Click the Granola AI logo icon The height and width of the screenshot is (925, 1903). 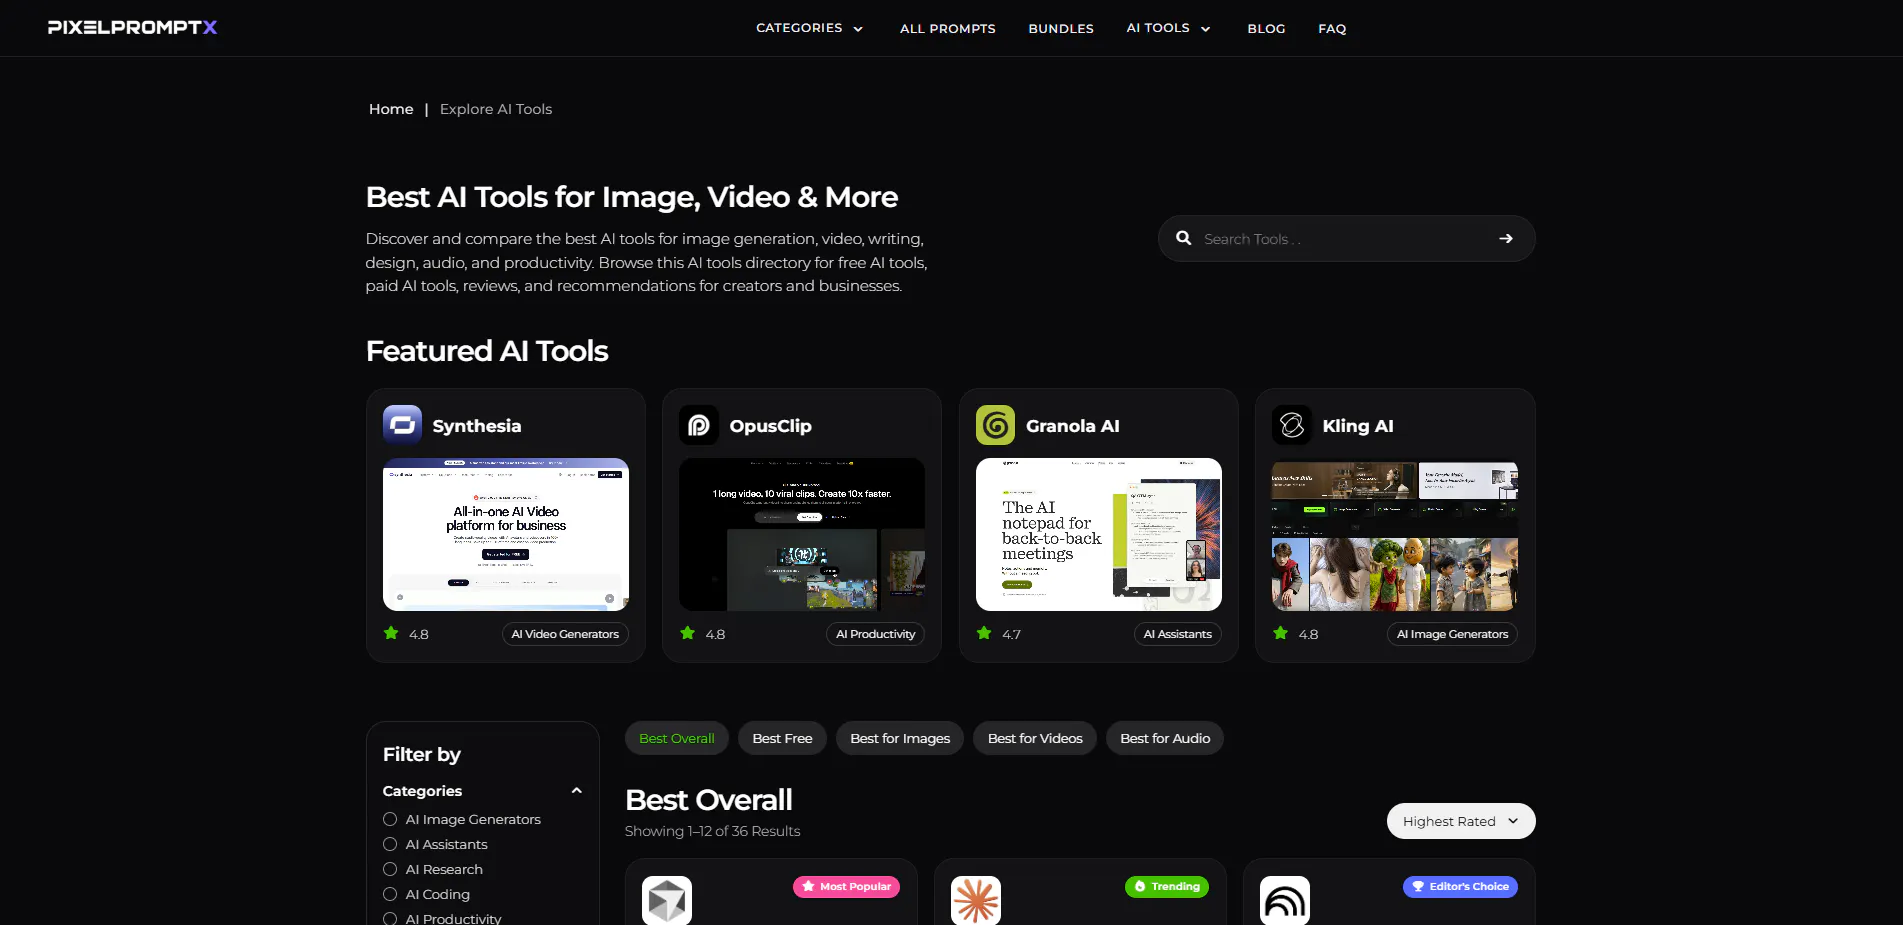pyautogui.click(x=995, y=425)
